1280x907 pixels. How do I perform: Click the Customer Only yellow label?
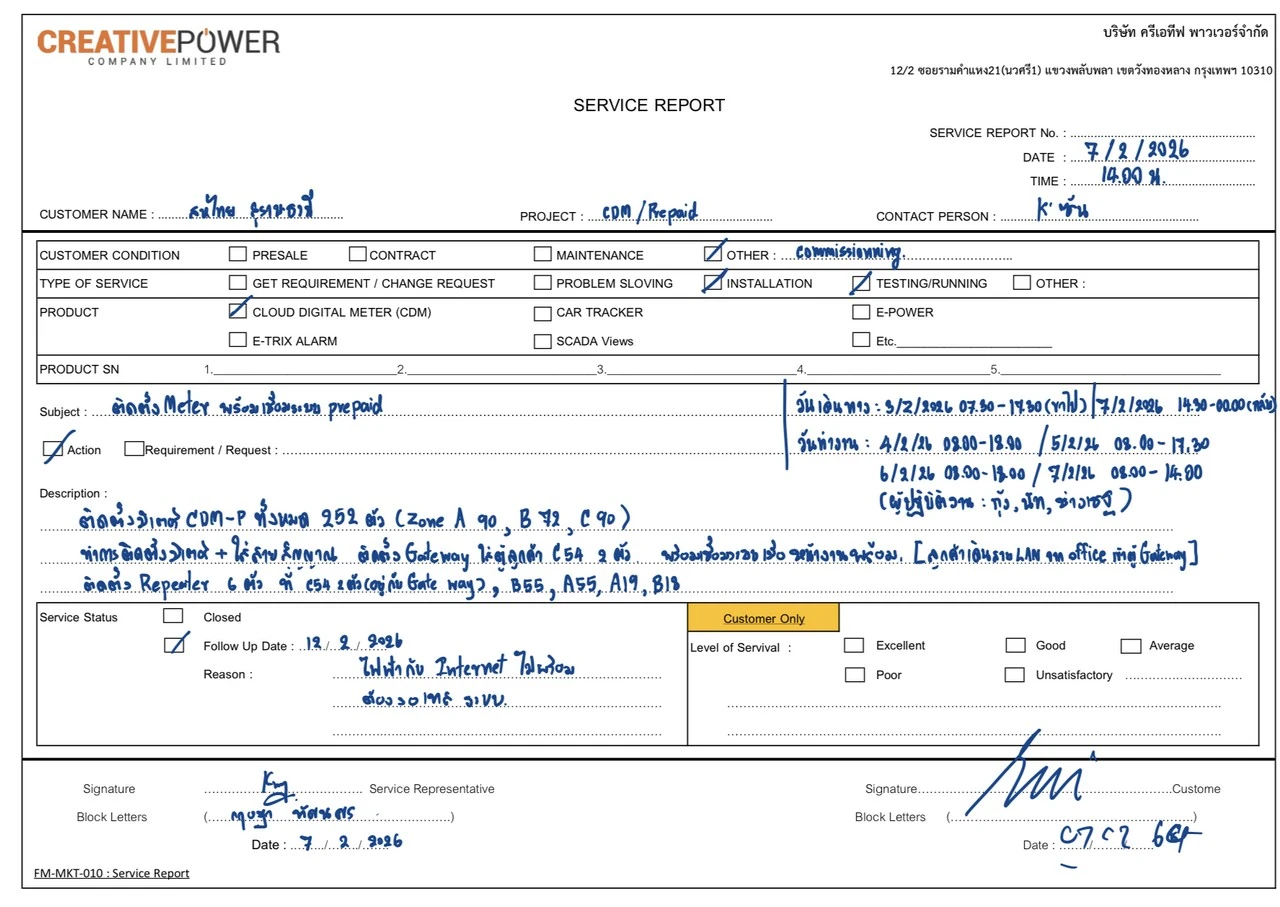coord(763,618)
